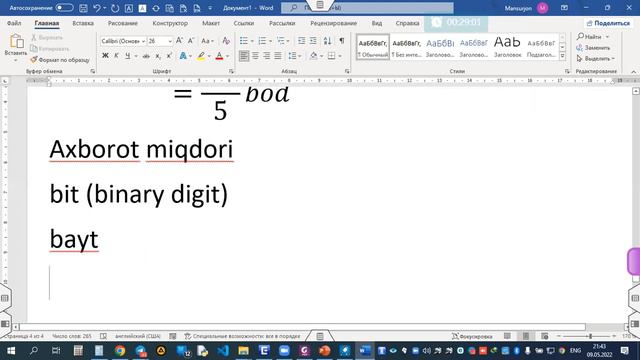Expand the styles gallery more arrow
The image size is (640, 360).
[562, 56]
